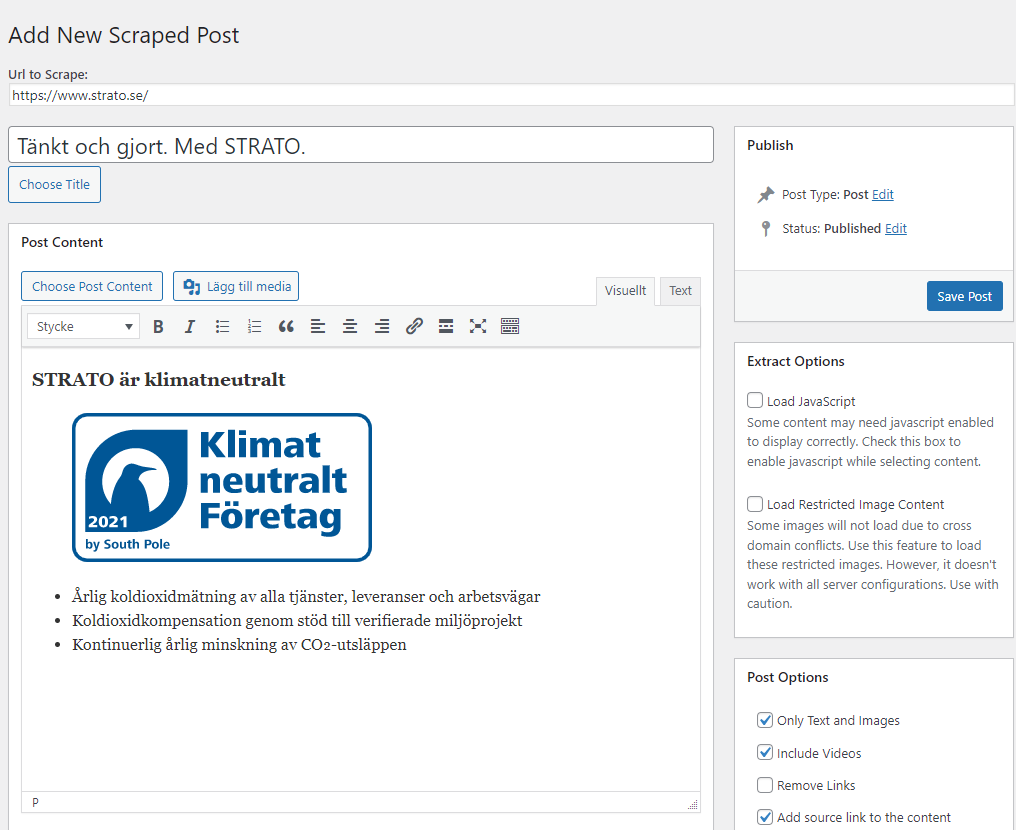1016x830 pixels.
Task: Switch to the Text editor tab
Action: [680, 291]
